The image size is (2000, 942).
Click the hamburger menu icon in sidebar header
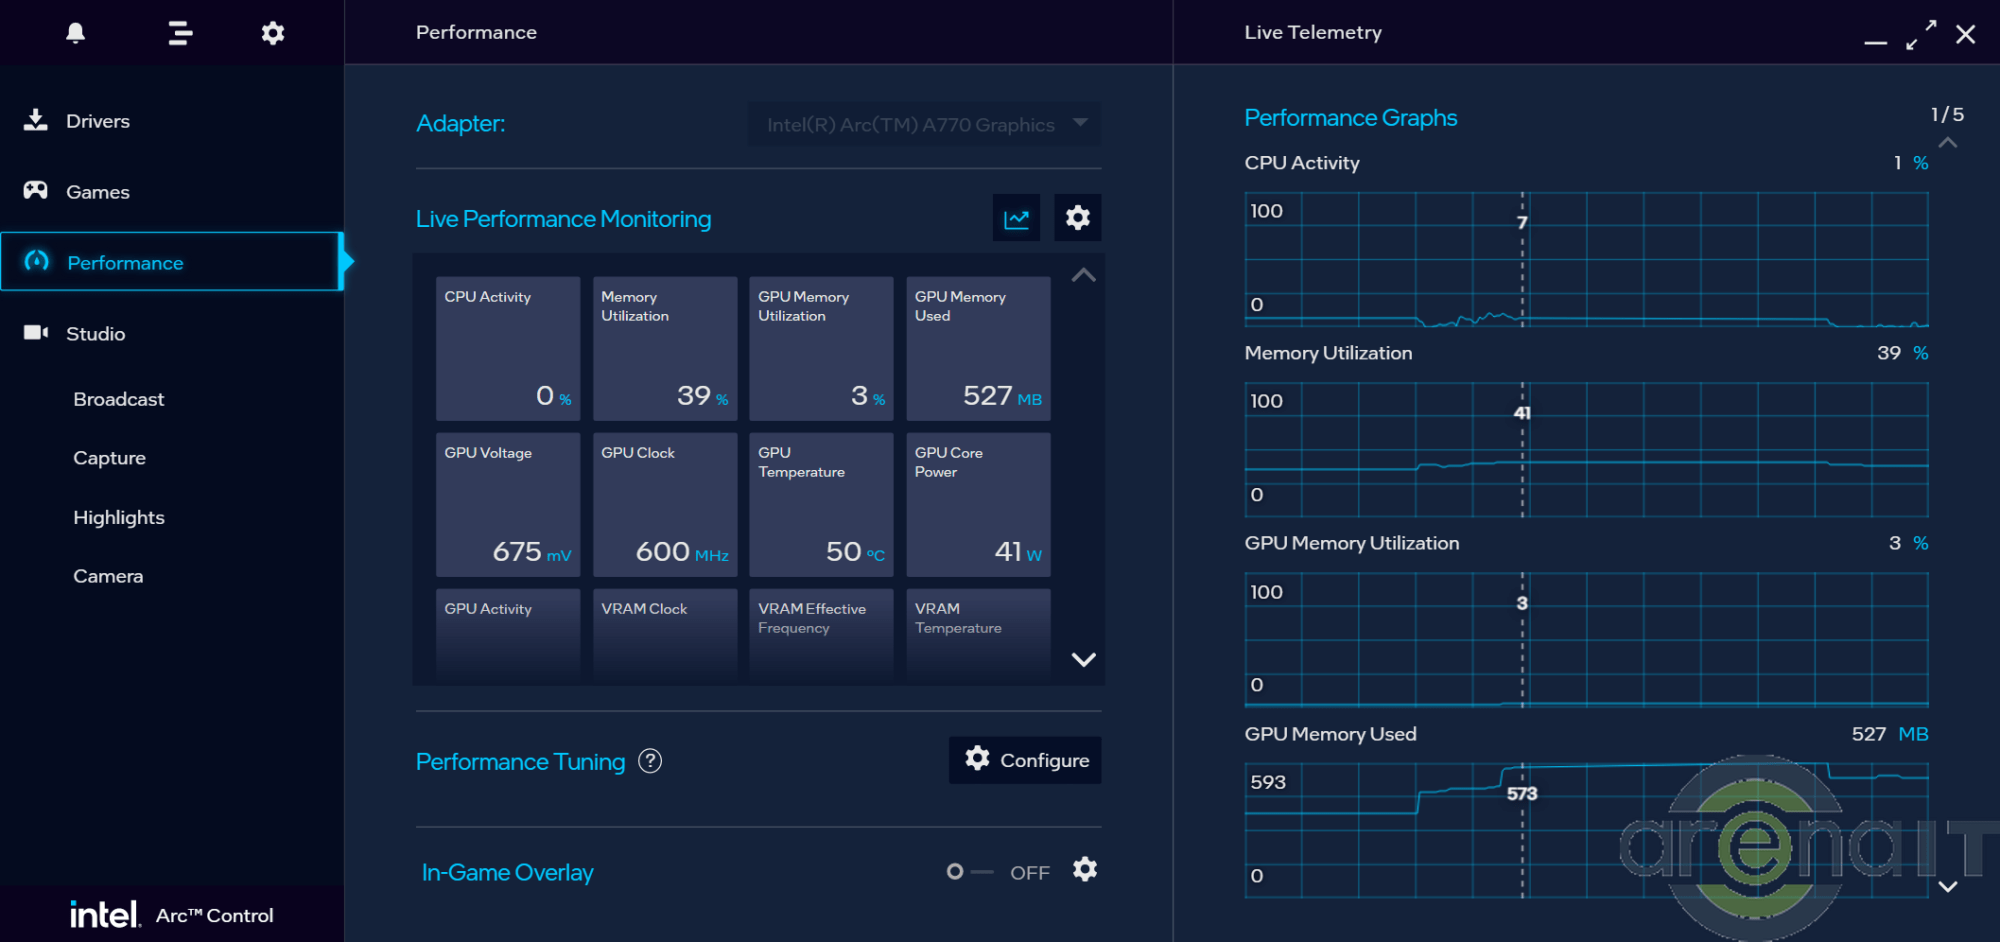[180, 33]
